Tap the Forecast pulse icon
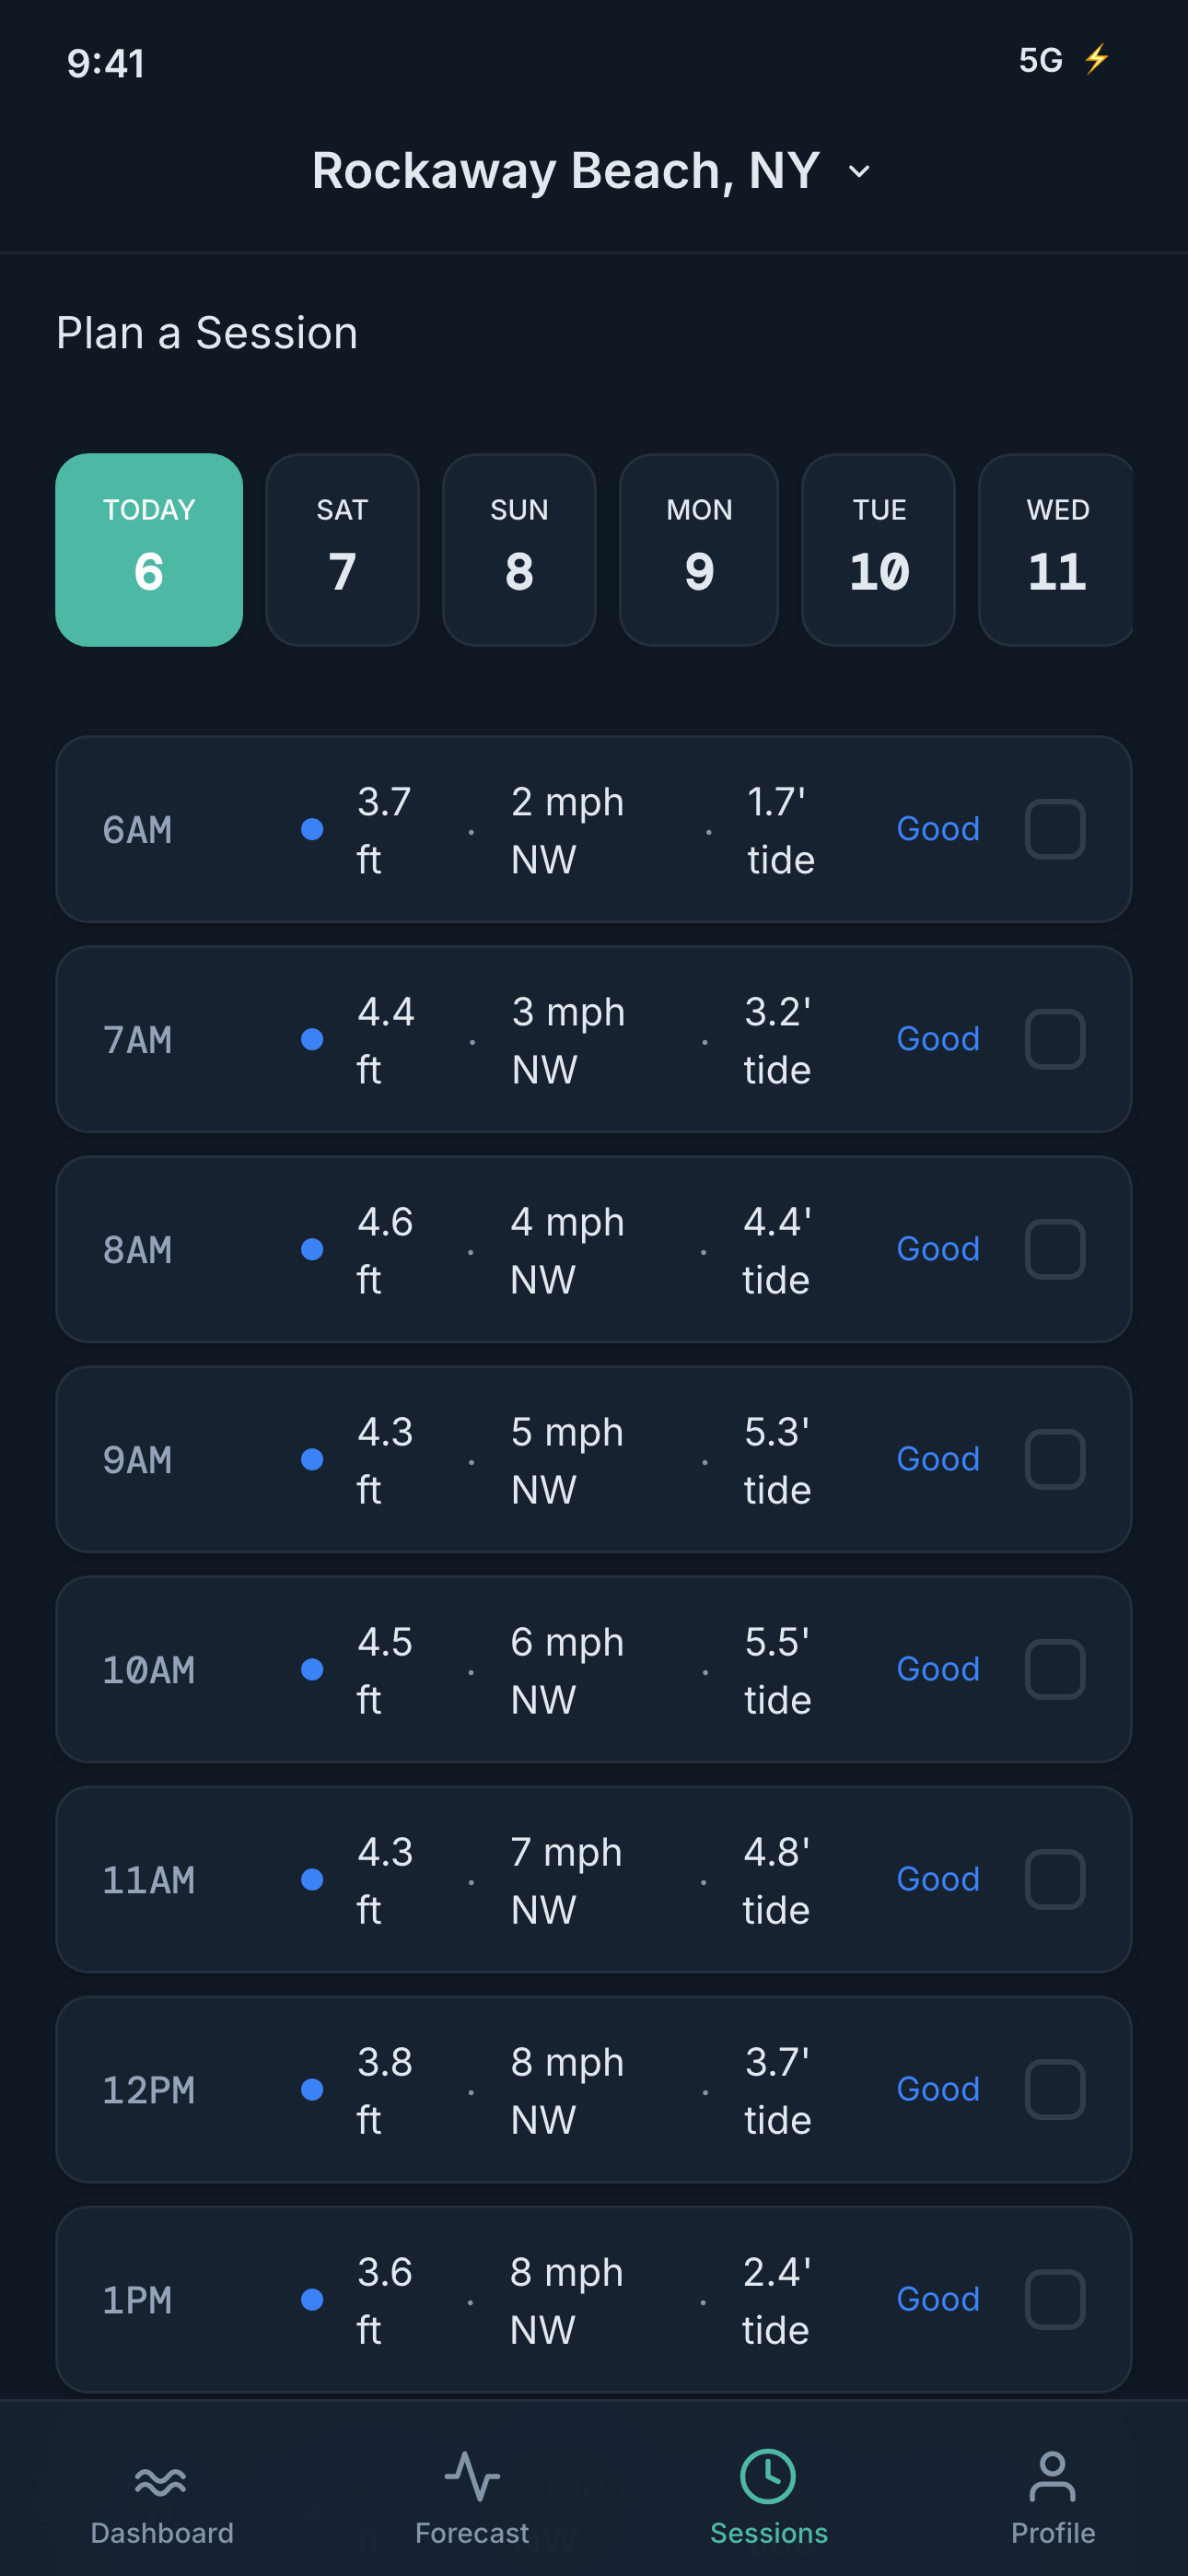Viewport: 1188px width, 2576px height. click(x=472, y=2476)
